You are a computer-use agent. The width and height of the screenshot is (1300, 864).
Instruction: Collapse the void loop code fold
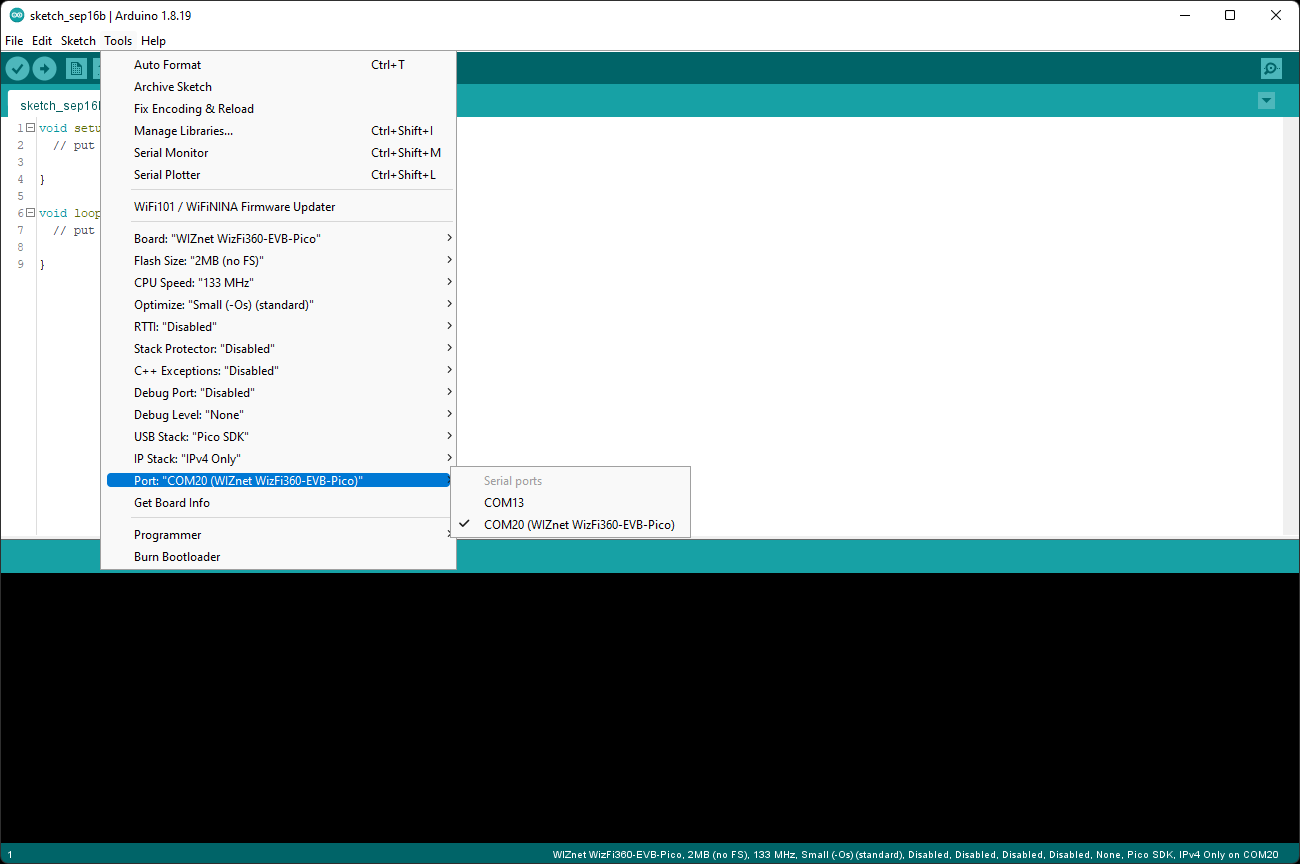30,213
